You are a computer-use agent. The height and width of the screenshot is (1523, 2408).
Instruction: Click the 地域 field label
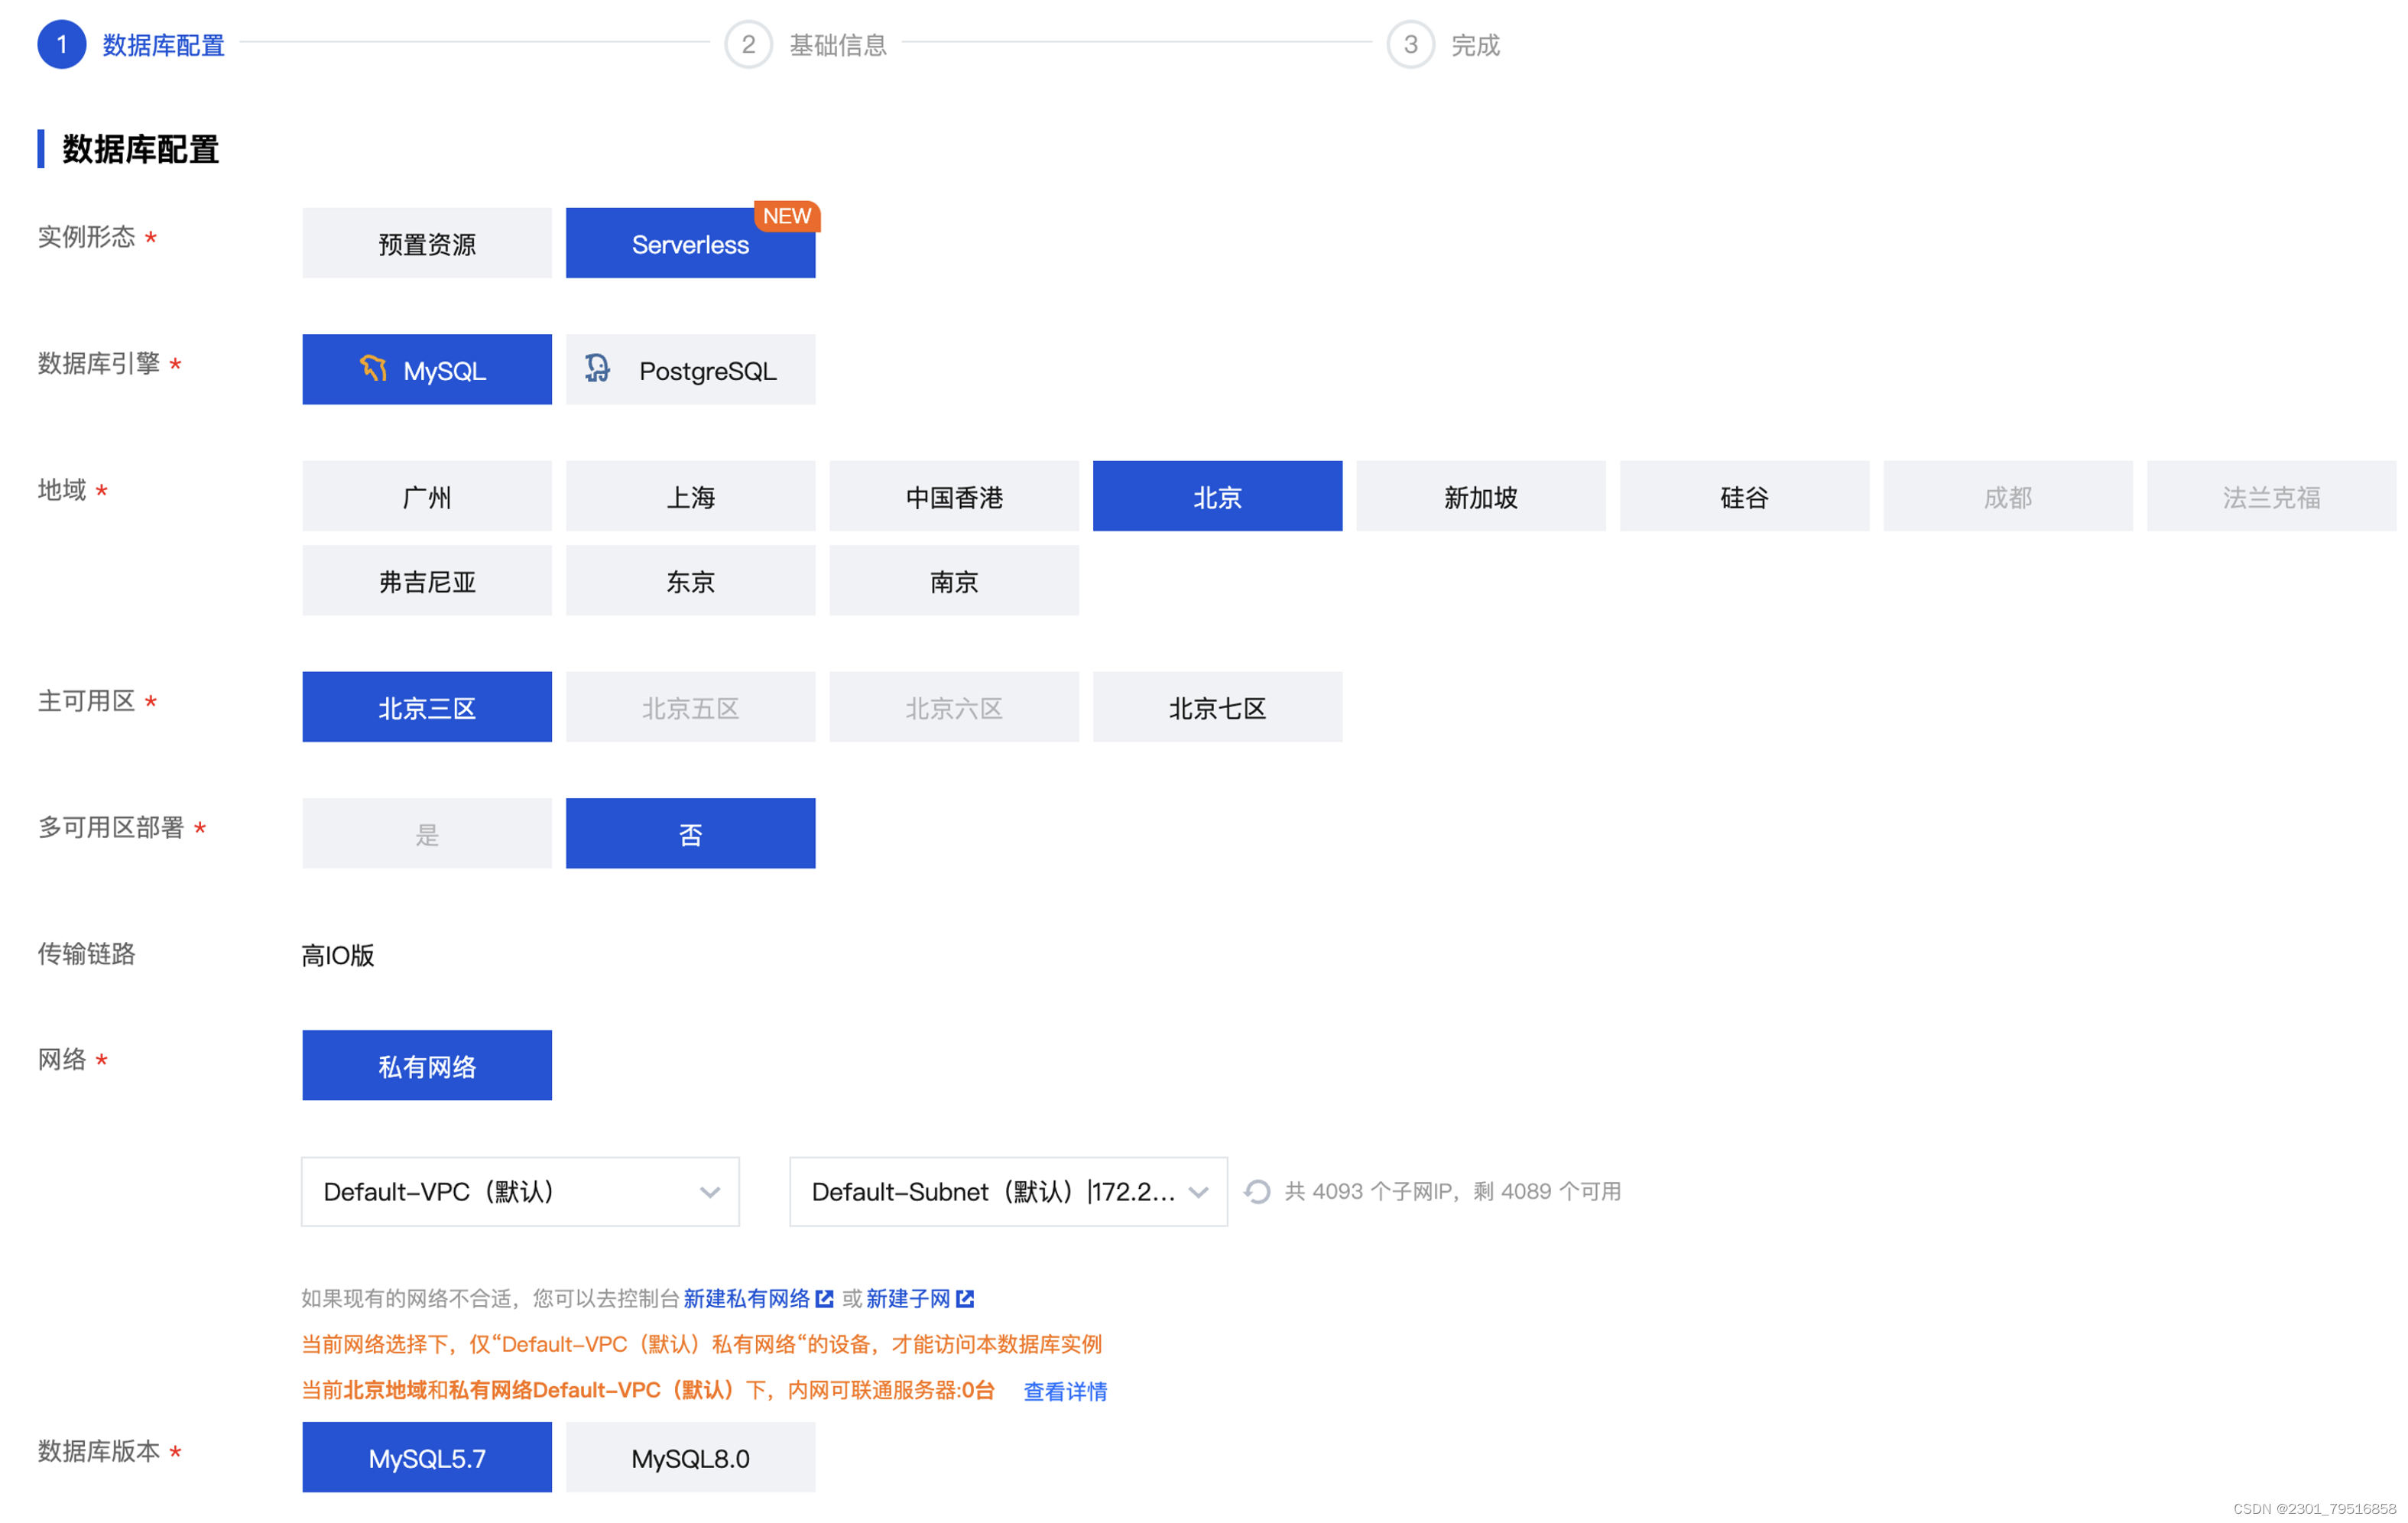tap(62, 490)
